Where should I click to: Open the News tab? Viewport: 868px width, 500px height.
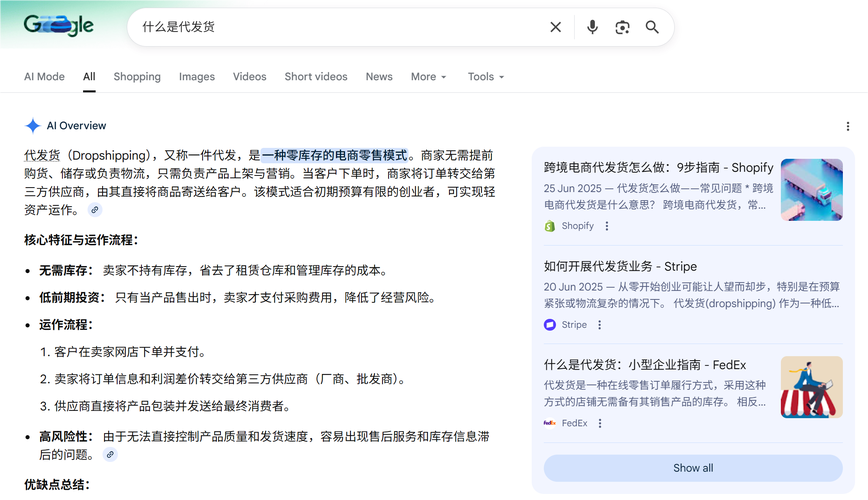379,76
